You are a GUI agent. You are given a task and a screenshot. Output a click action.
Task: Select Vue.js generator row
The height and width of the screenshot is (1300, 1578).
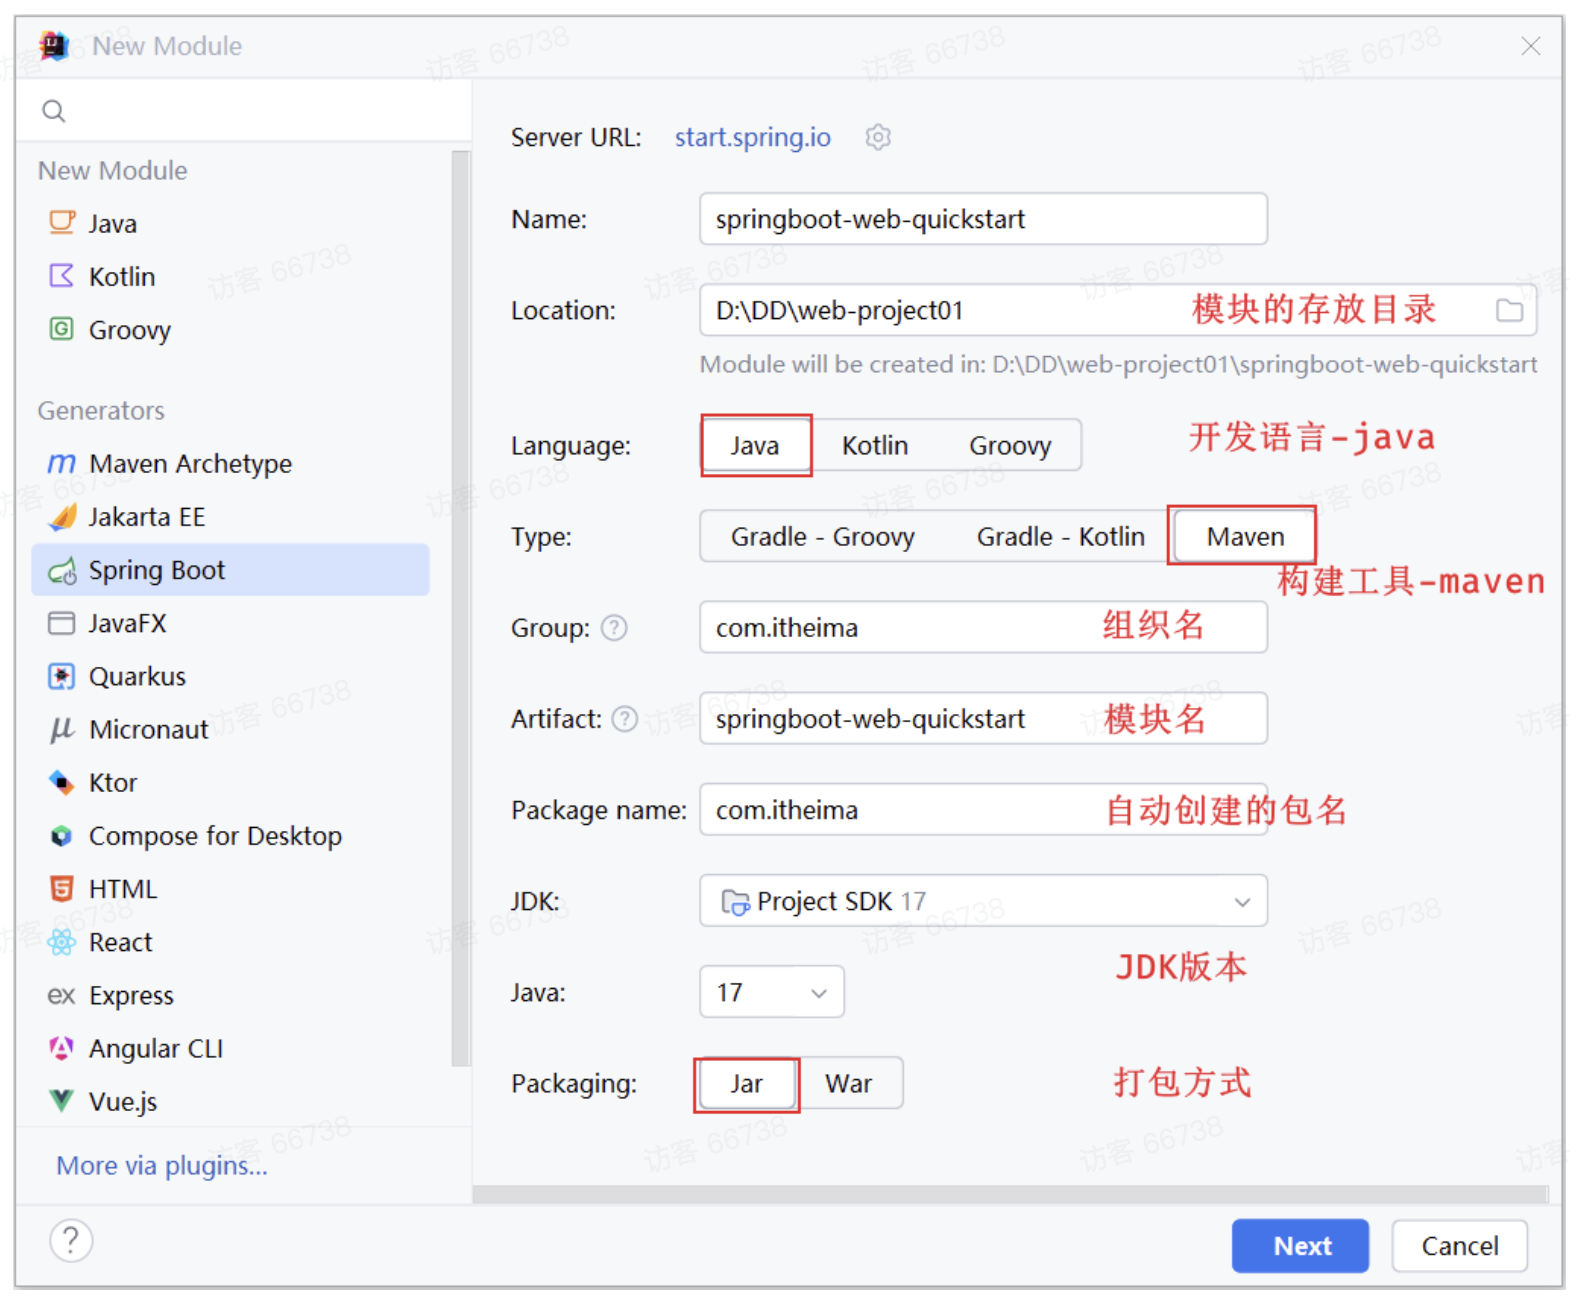[x=230, y=1101]
